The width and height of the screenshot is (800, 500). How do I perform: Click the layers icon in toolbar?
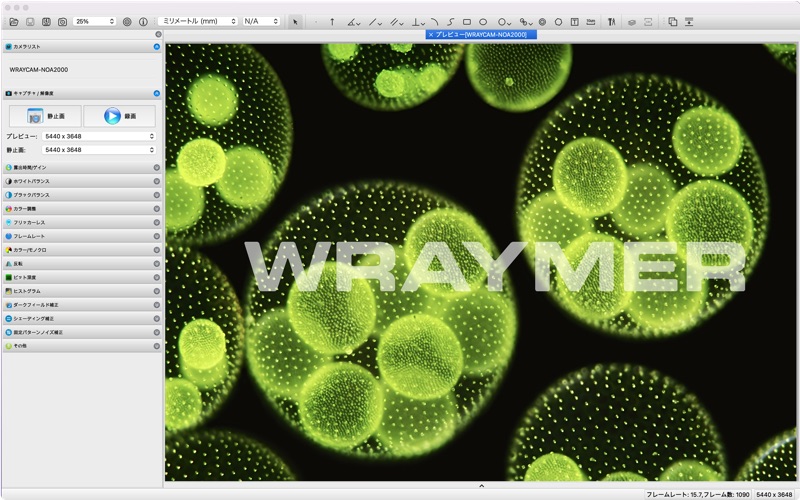click(632, 21)
